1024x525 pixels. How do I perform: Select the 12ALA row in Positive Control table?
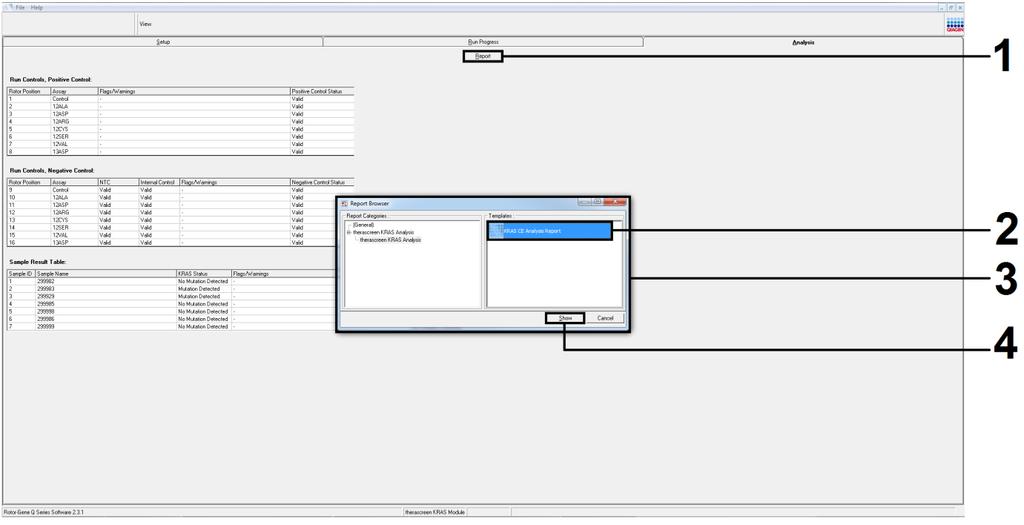[180, 106]
